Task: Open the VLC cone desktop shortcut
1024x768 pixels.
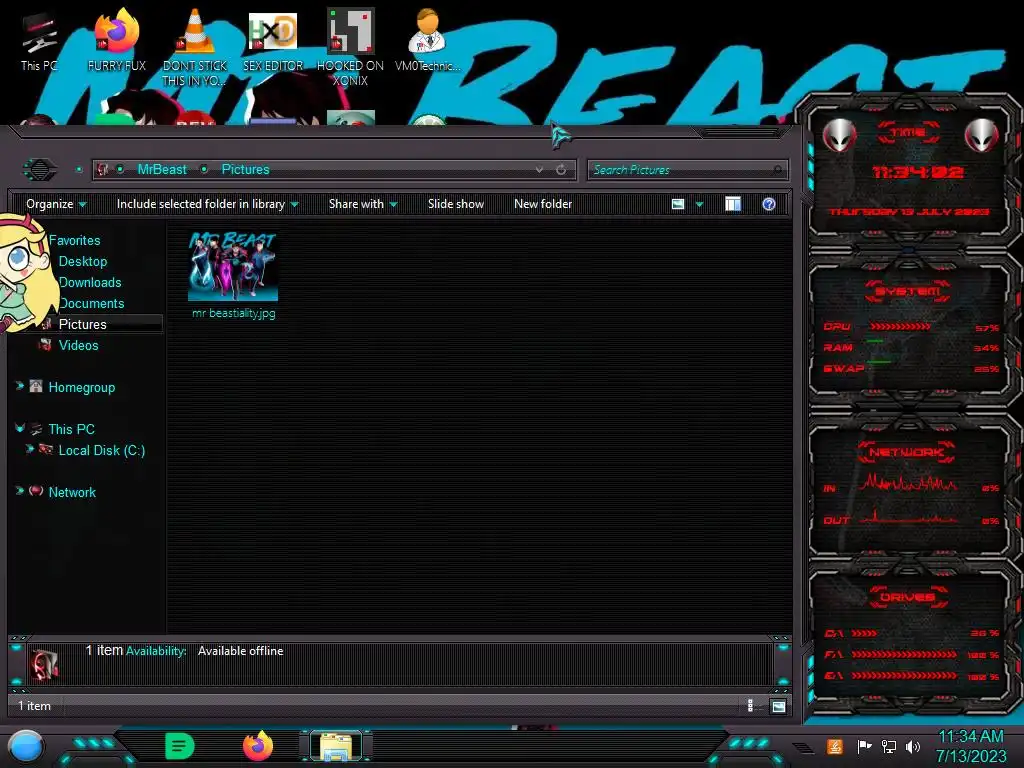Action: pyautogui.click(x=195, y=47)
